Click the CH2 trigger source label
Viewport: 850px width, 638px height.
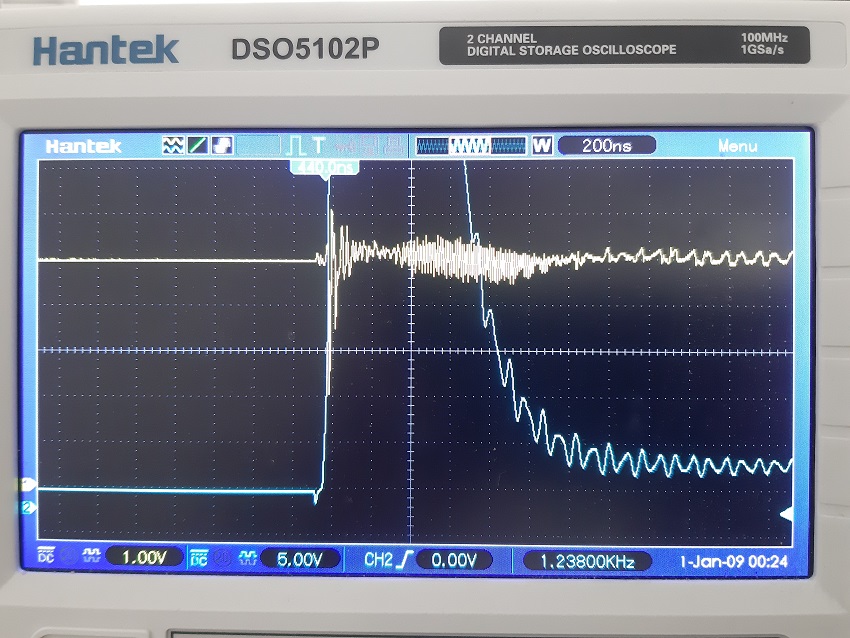[x=378, y=559]
